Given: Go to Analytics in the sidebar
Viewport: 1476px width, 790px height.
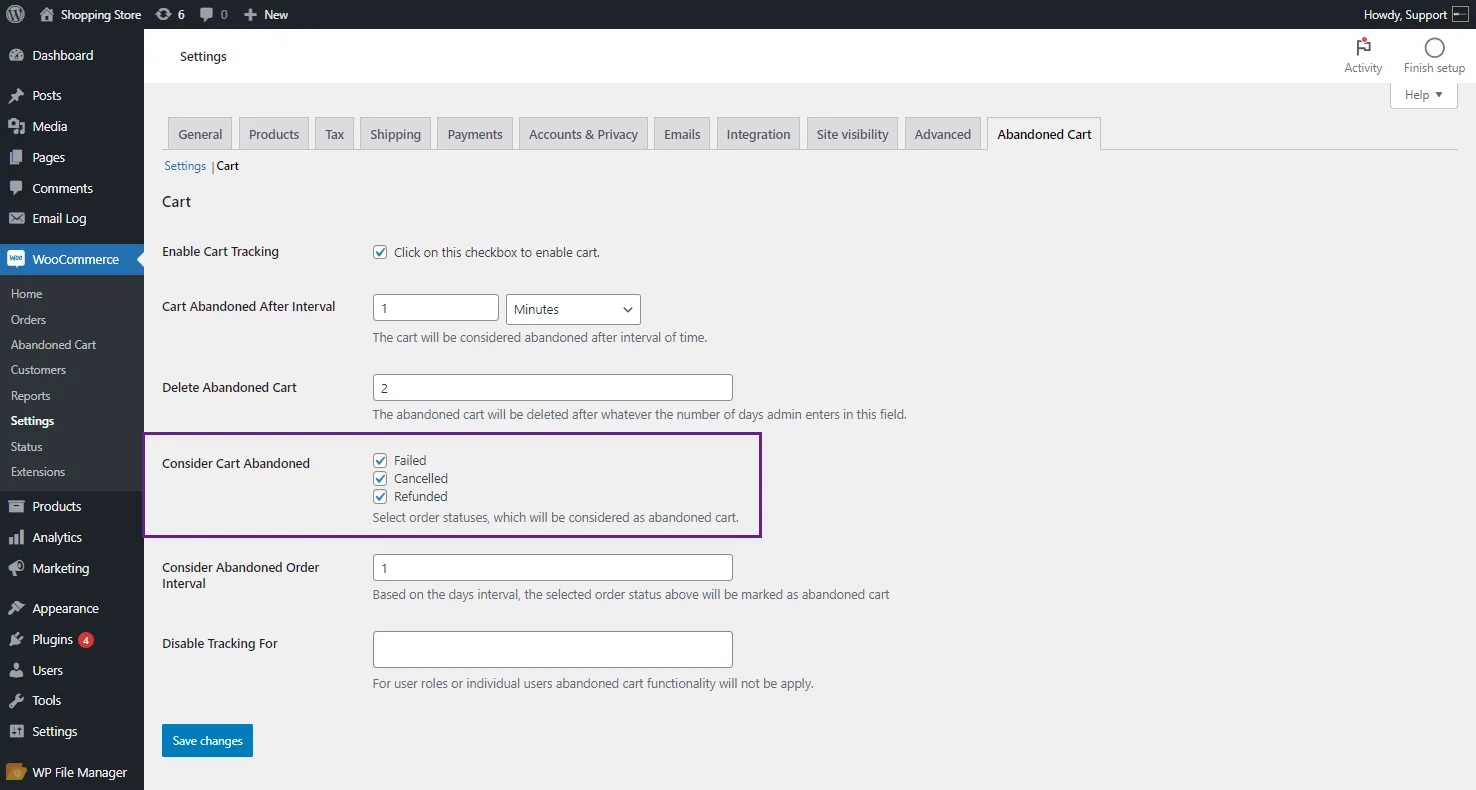Looking at the screenshot, I should point(57,538).
